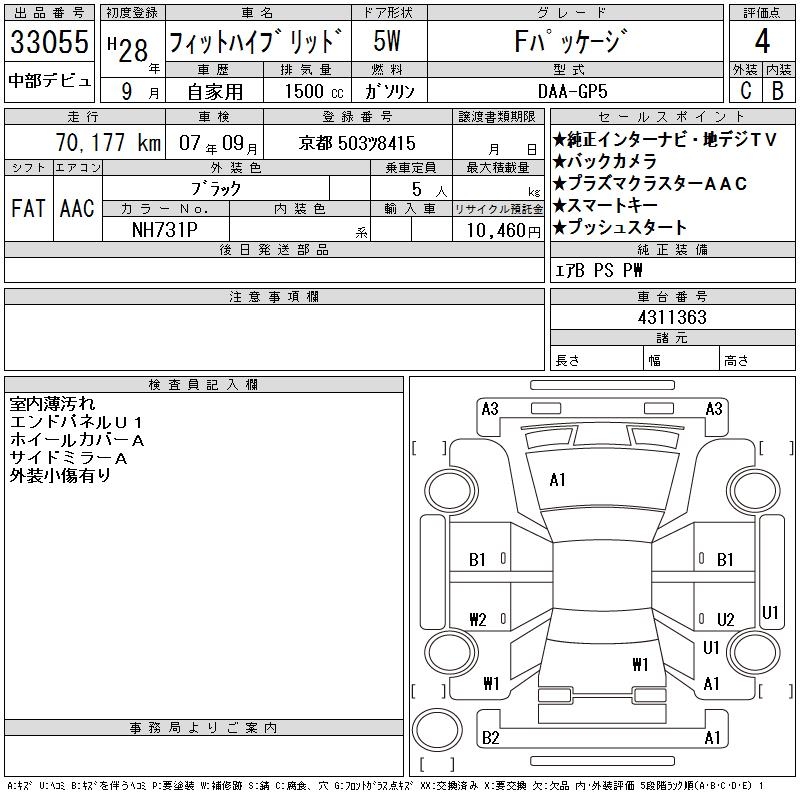Click the interior grade B cell
800x800 pixels.
[778, 91]
